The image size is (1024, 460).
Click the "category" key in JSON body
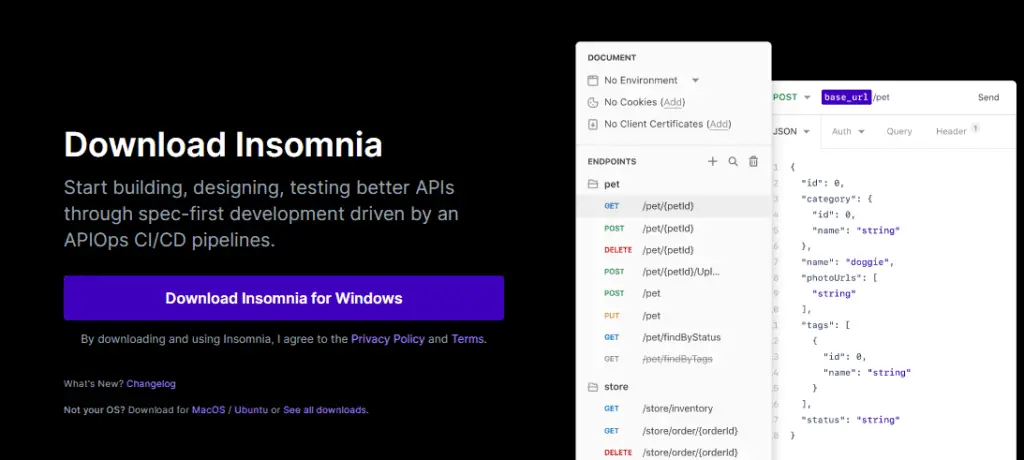827,199
